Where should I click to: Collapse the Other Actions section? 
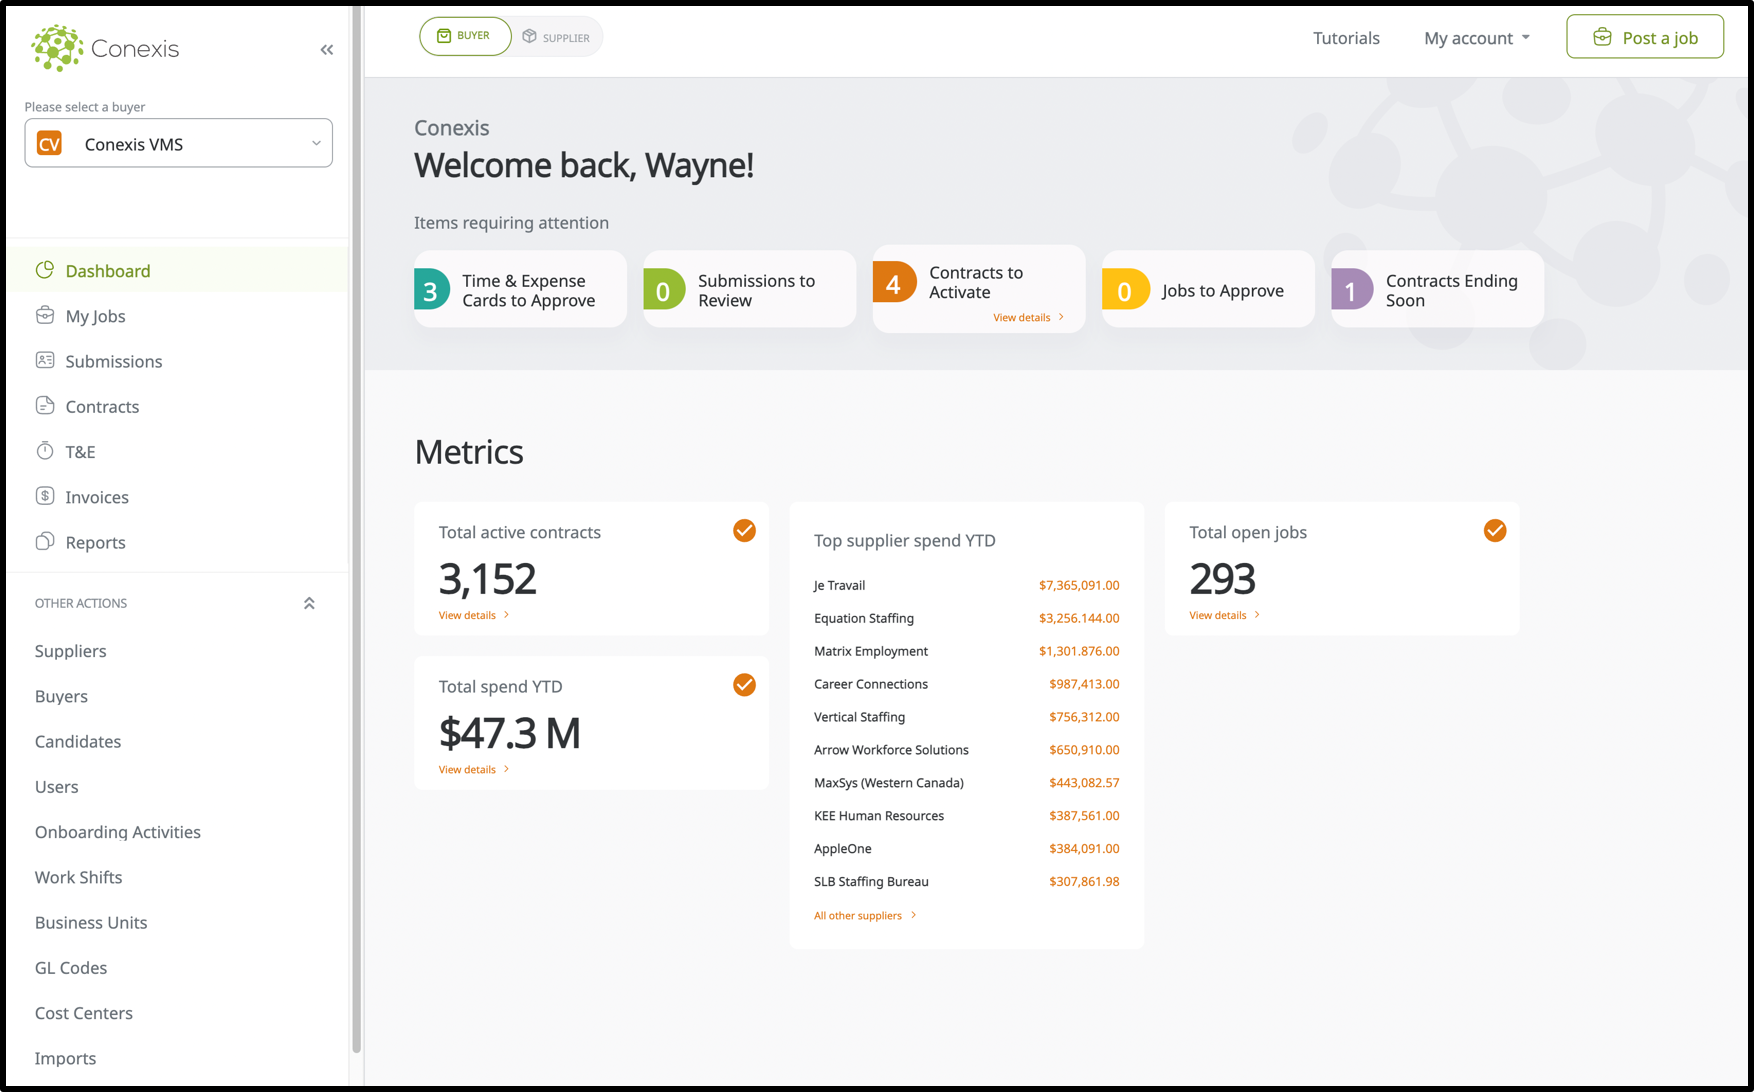pos(309,603)
